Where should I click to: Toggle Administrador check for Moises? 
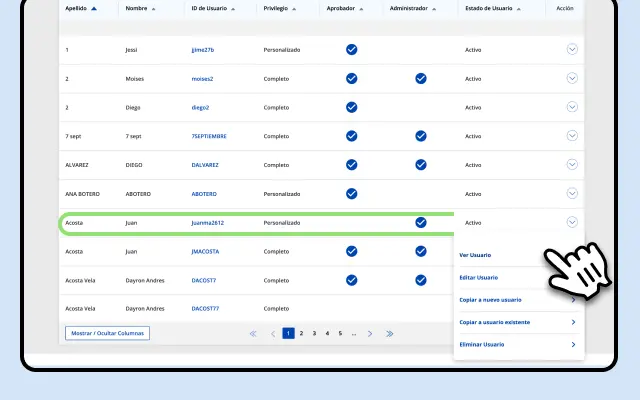[x=421, y=78]
